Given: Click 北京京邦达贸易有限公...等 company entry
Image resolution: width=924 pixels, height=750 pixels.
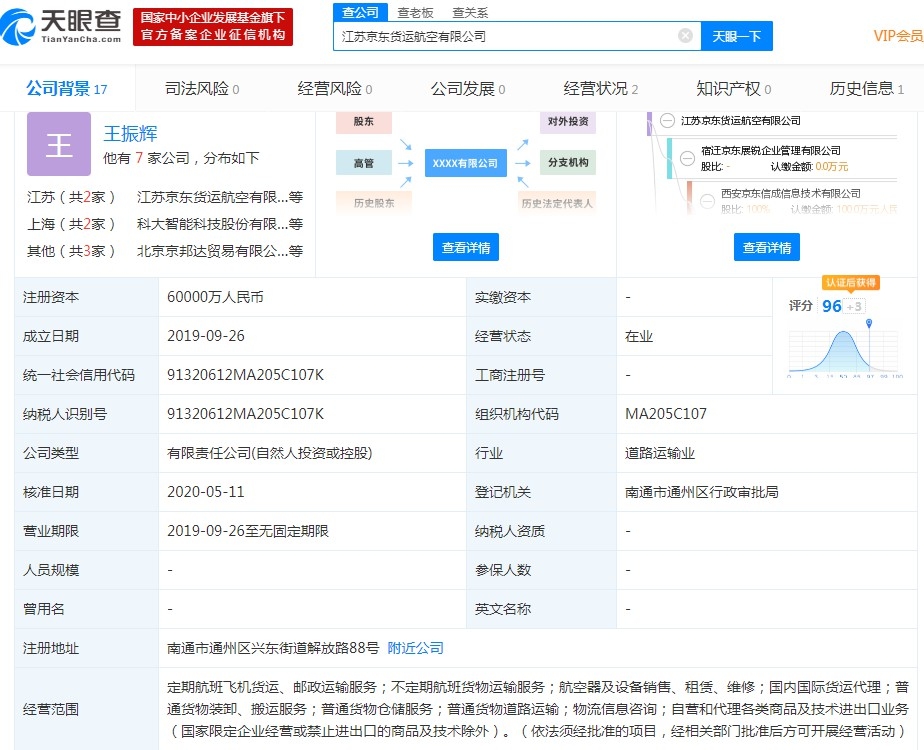Looking at the screenshot, I should pos(220,251).
